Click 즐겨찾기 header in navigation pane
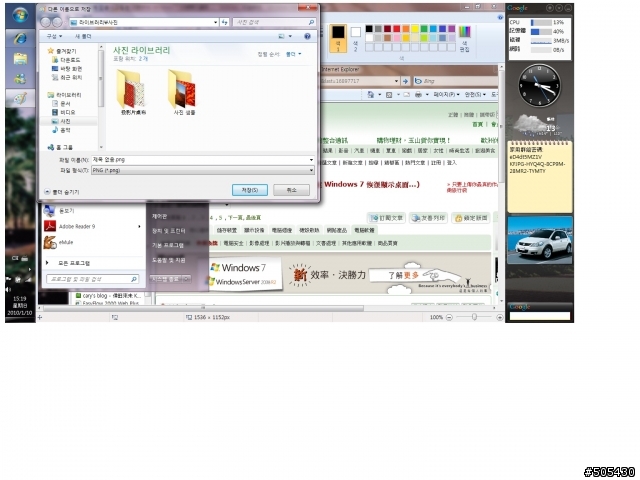The height and width of the screenshot is (480, 640). tap(62, 51)
